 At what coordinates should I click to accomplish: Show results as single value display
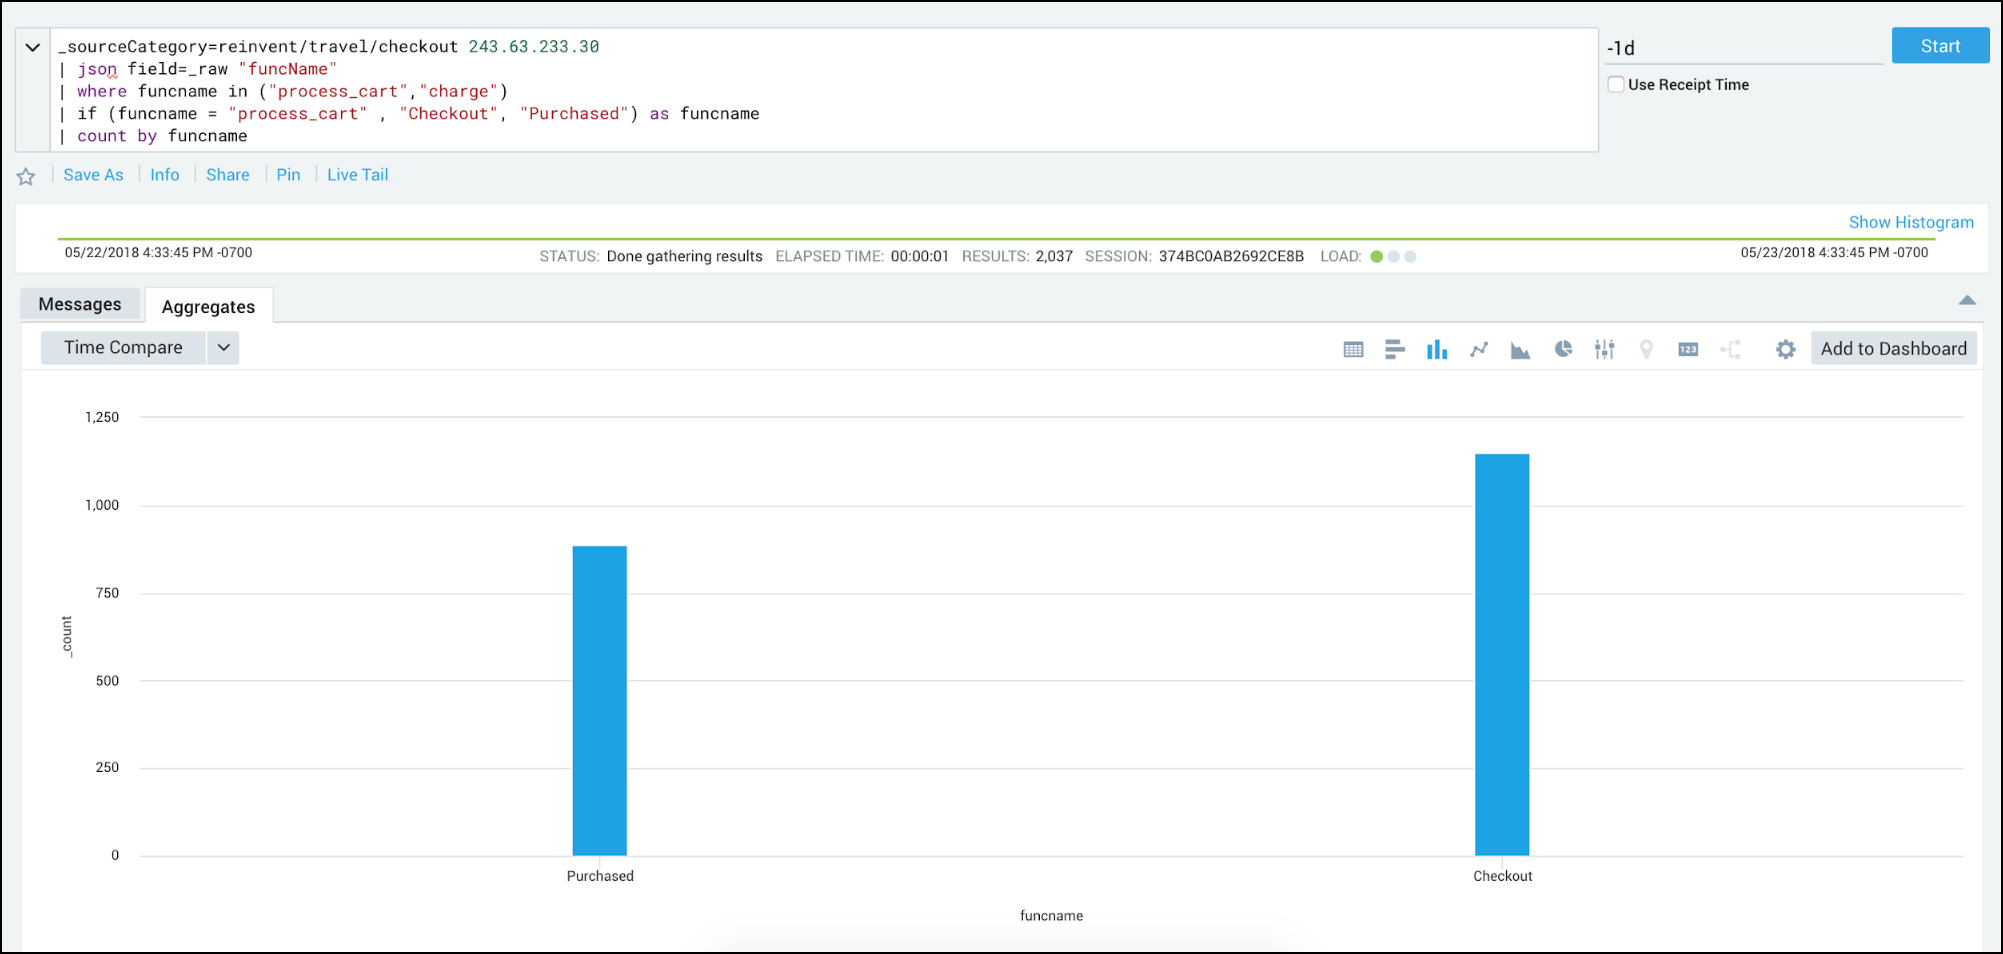(x=1687, y=349)
